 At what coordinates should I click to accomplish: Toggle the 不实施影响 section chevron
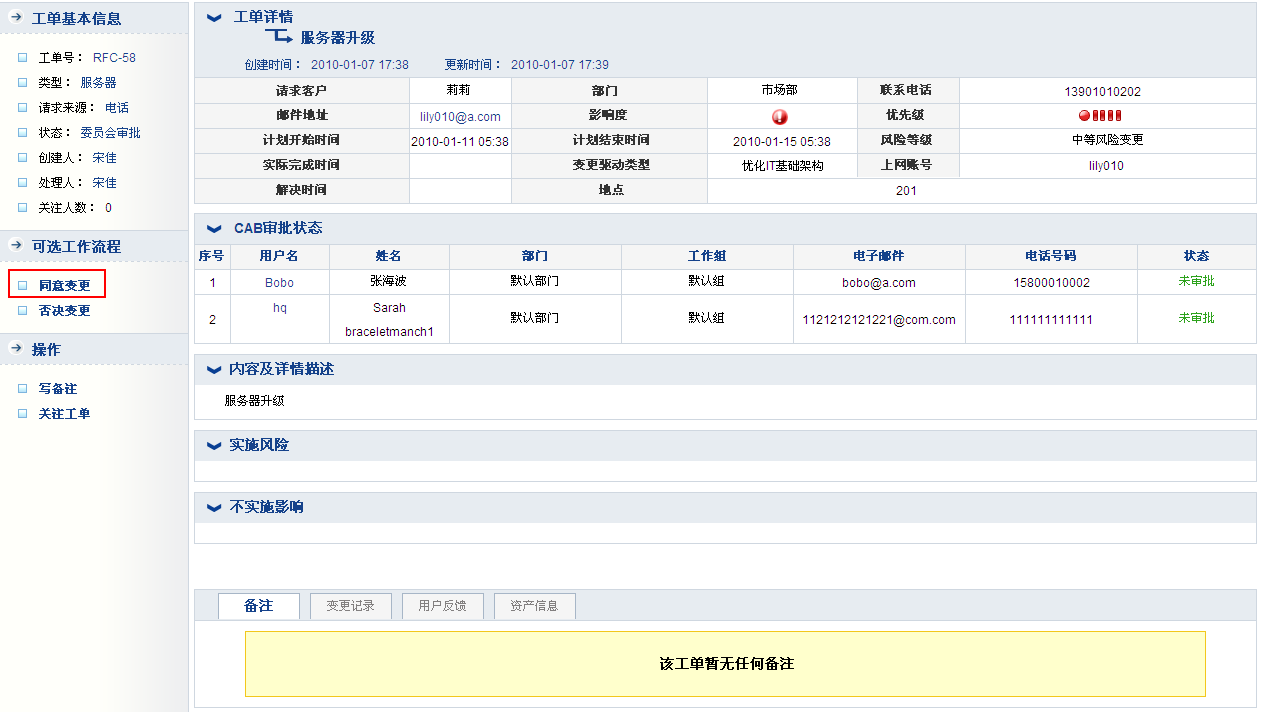point(213,508)
